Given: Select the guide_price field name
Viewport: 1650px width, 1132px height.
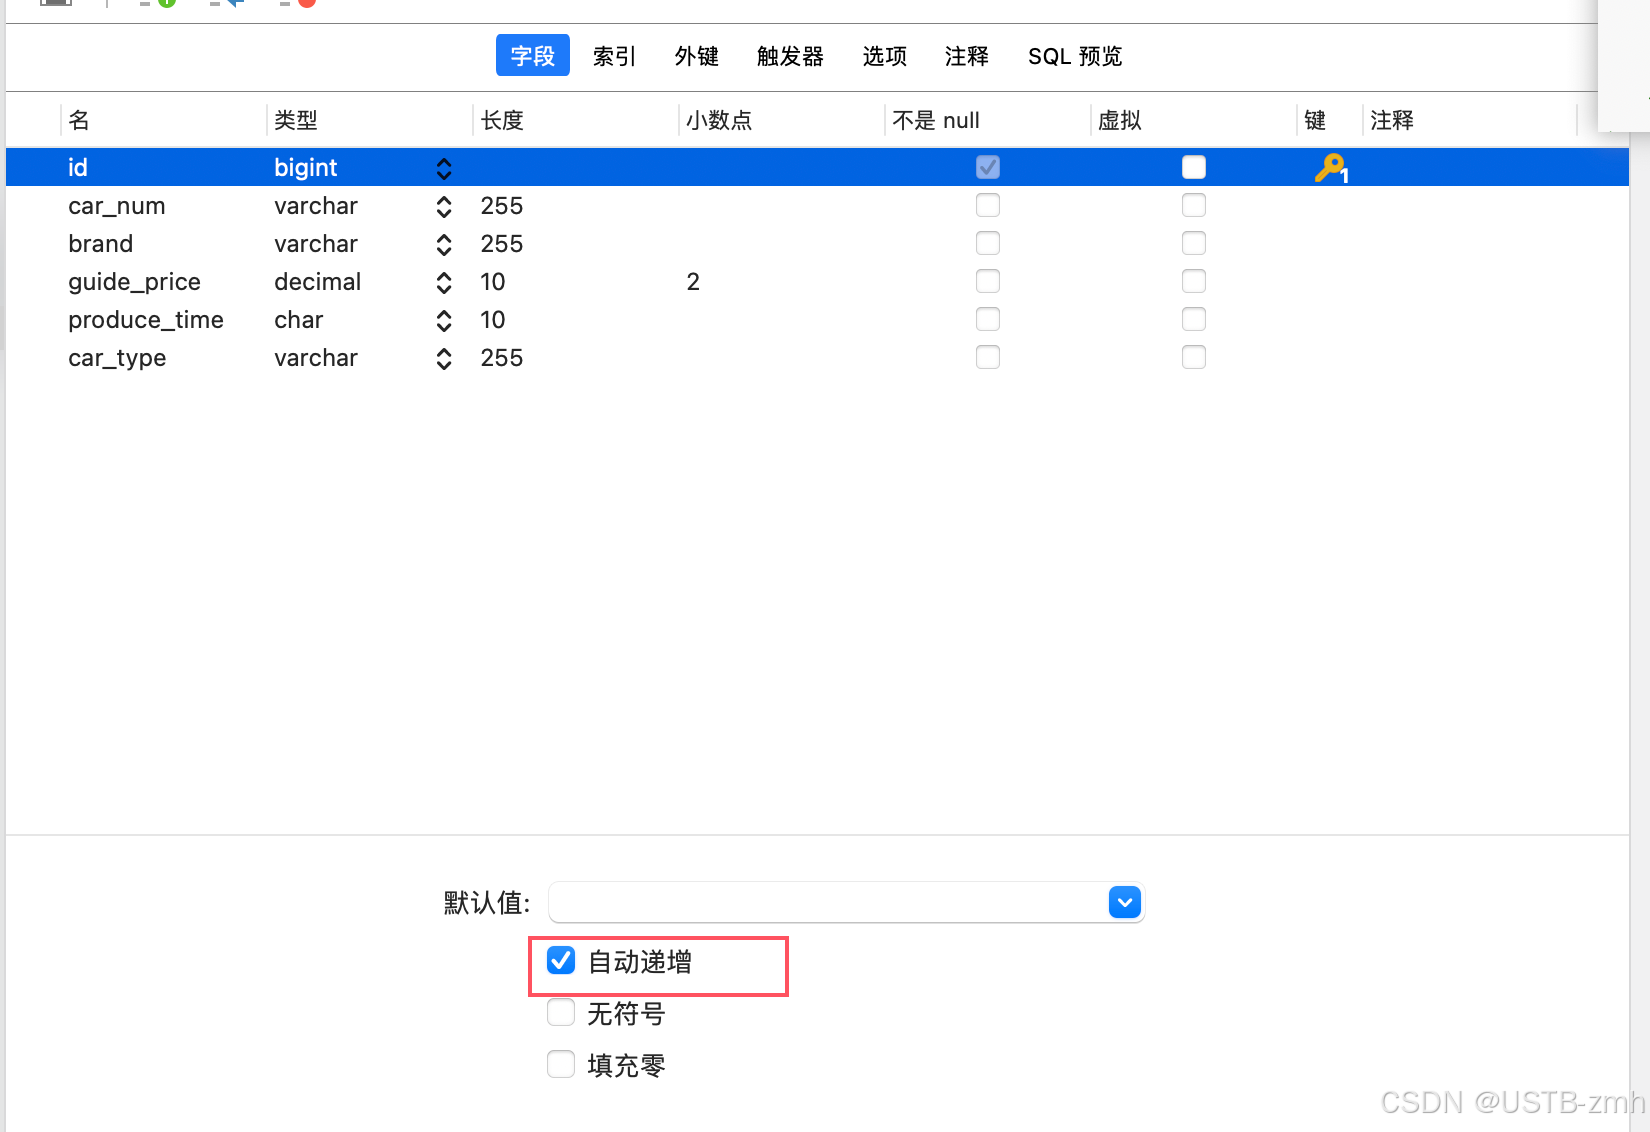Looking at the screenshot, I should click(x=135, y=282).
